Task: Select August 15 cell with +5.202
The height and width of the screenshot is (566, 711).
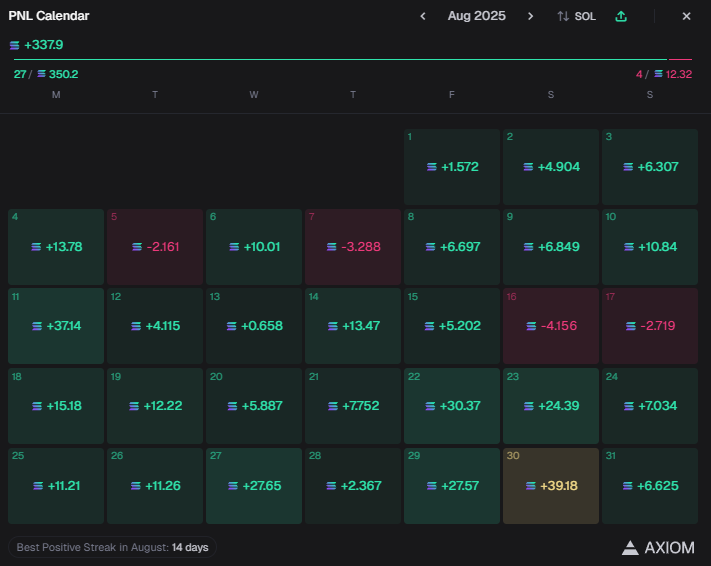Action: (x=452, y=326)
